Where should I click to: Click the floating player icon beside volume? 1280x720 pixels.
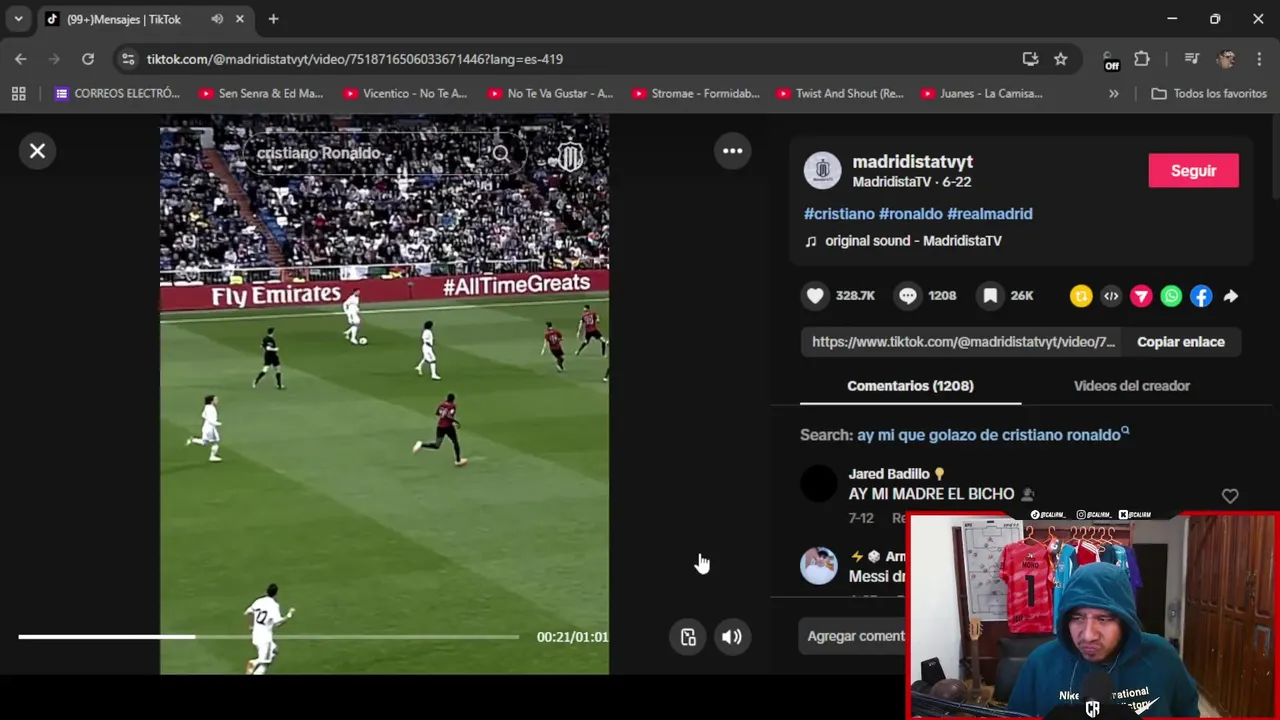(x=688, y=637)
